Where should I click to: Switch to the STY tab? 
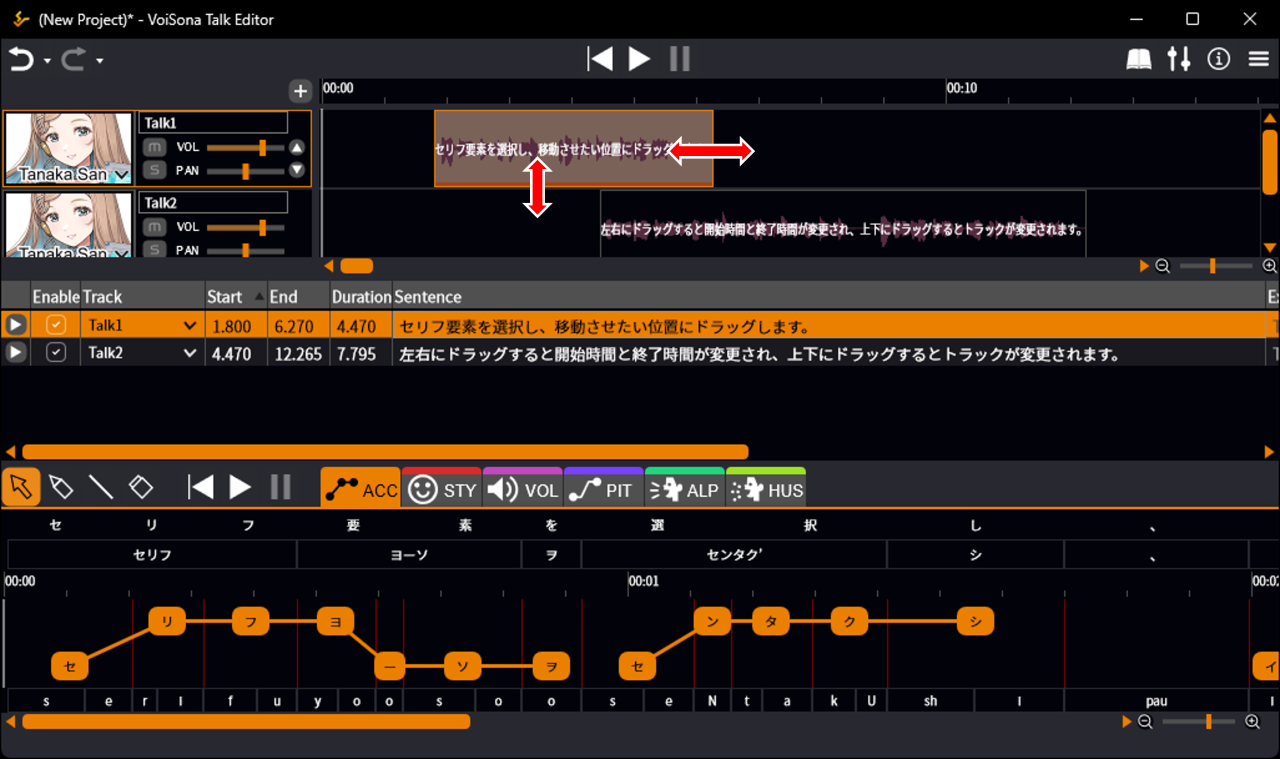click(x=441, y=489)
